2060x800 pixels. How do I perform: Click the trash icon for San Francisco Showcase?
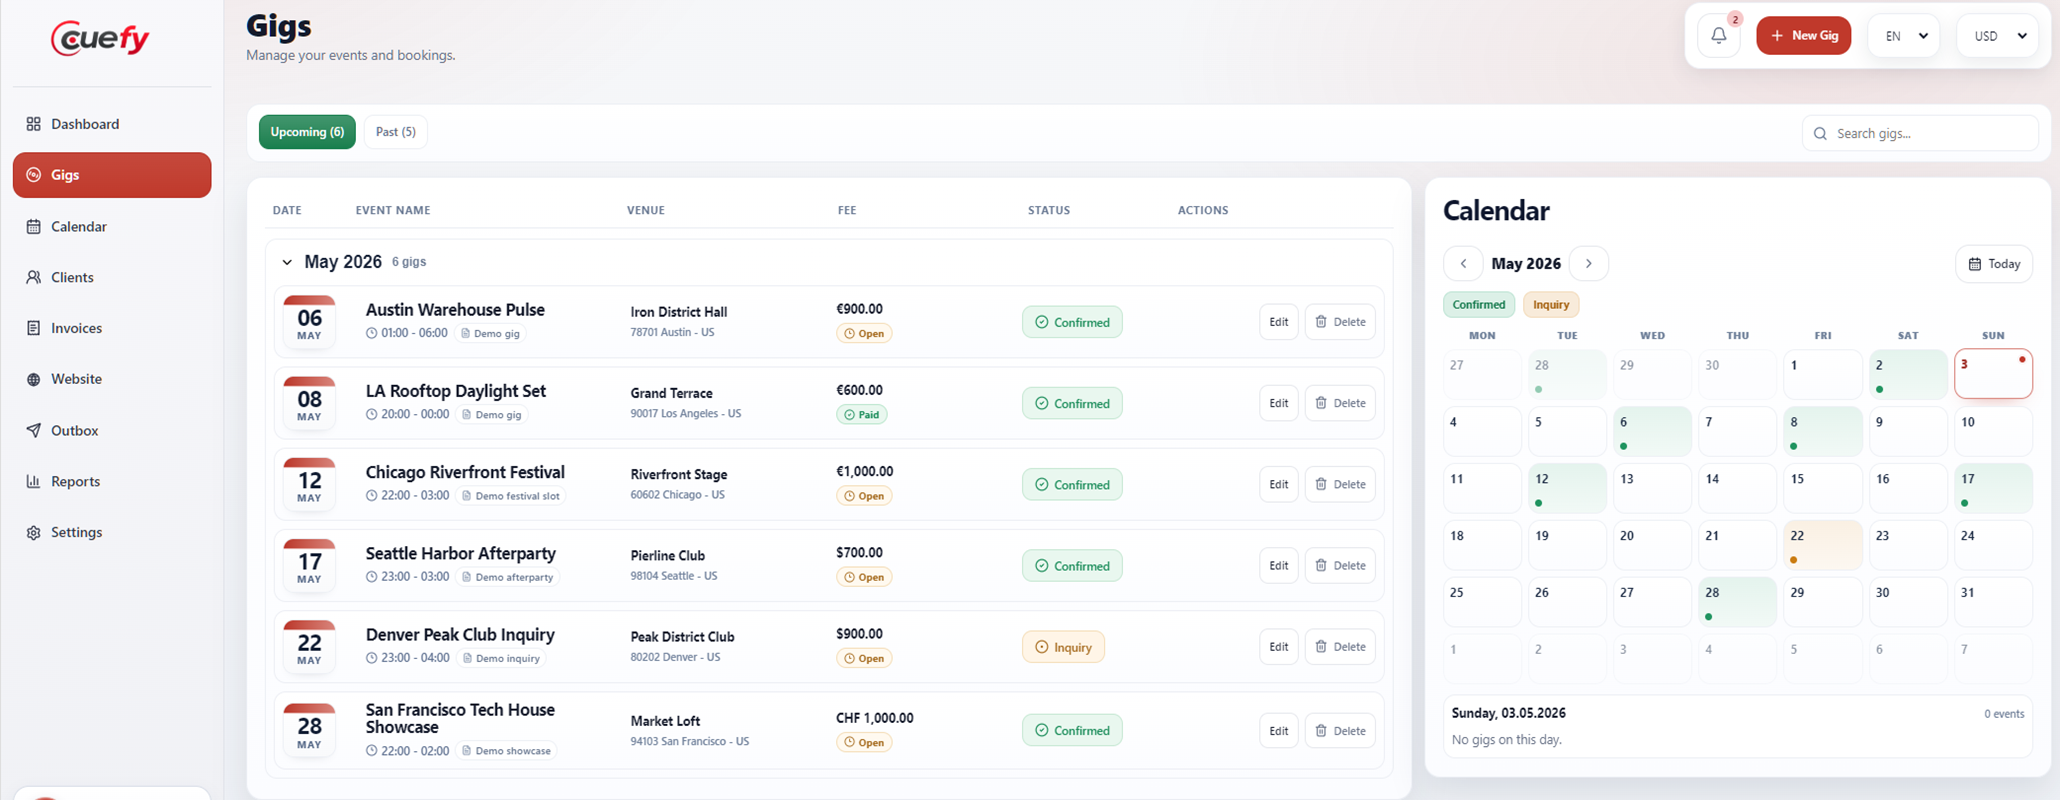click(x=1321, y=731)
